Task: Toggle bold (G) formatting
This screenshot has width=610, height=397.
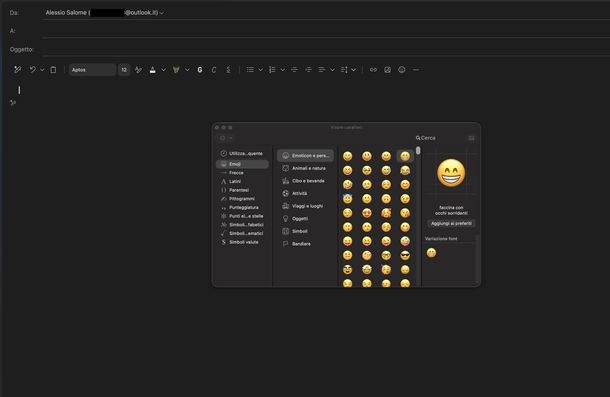Action: click(x=200, y=70)
